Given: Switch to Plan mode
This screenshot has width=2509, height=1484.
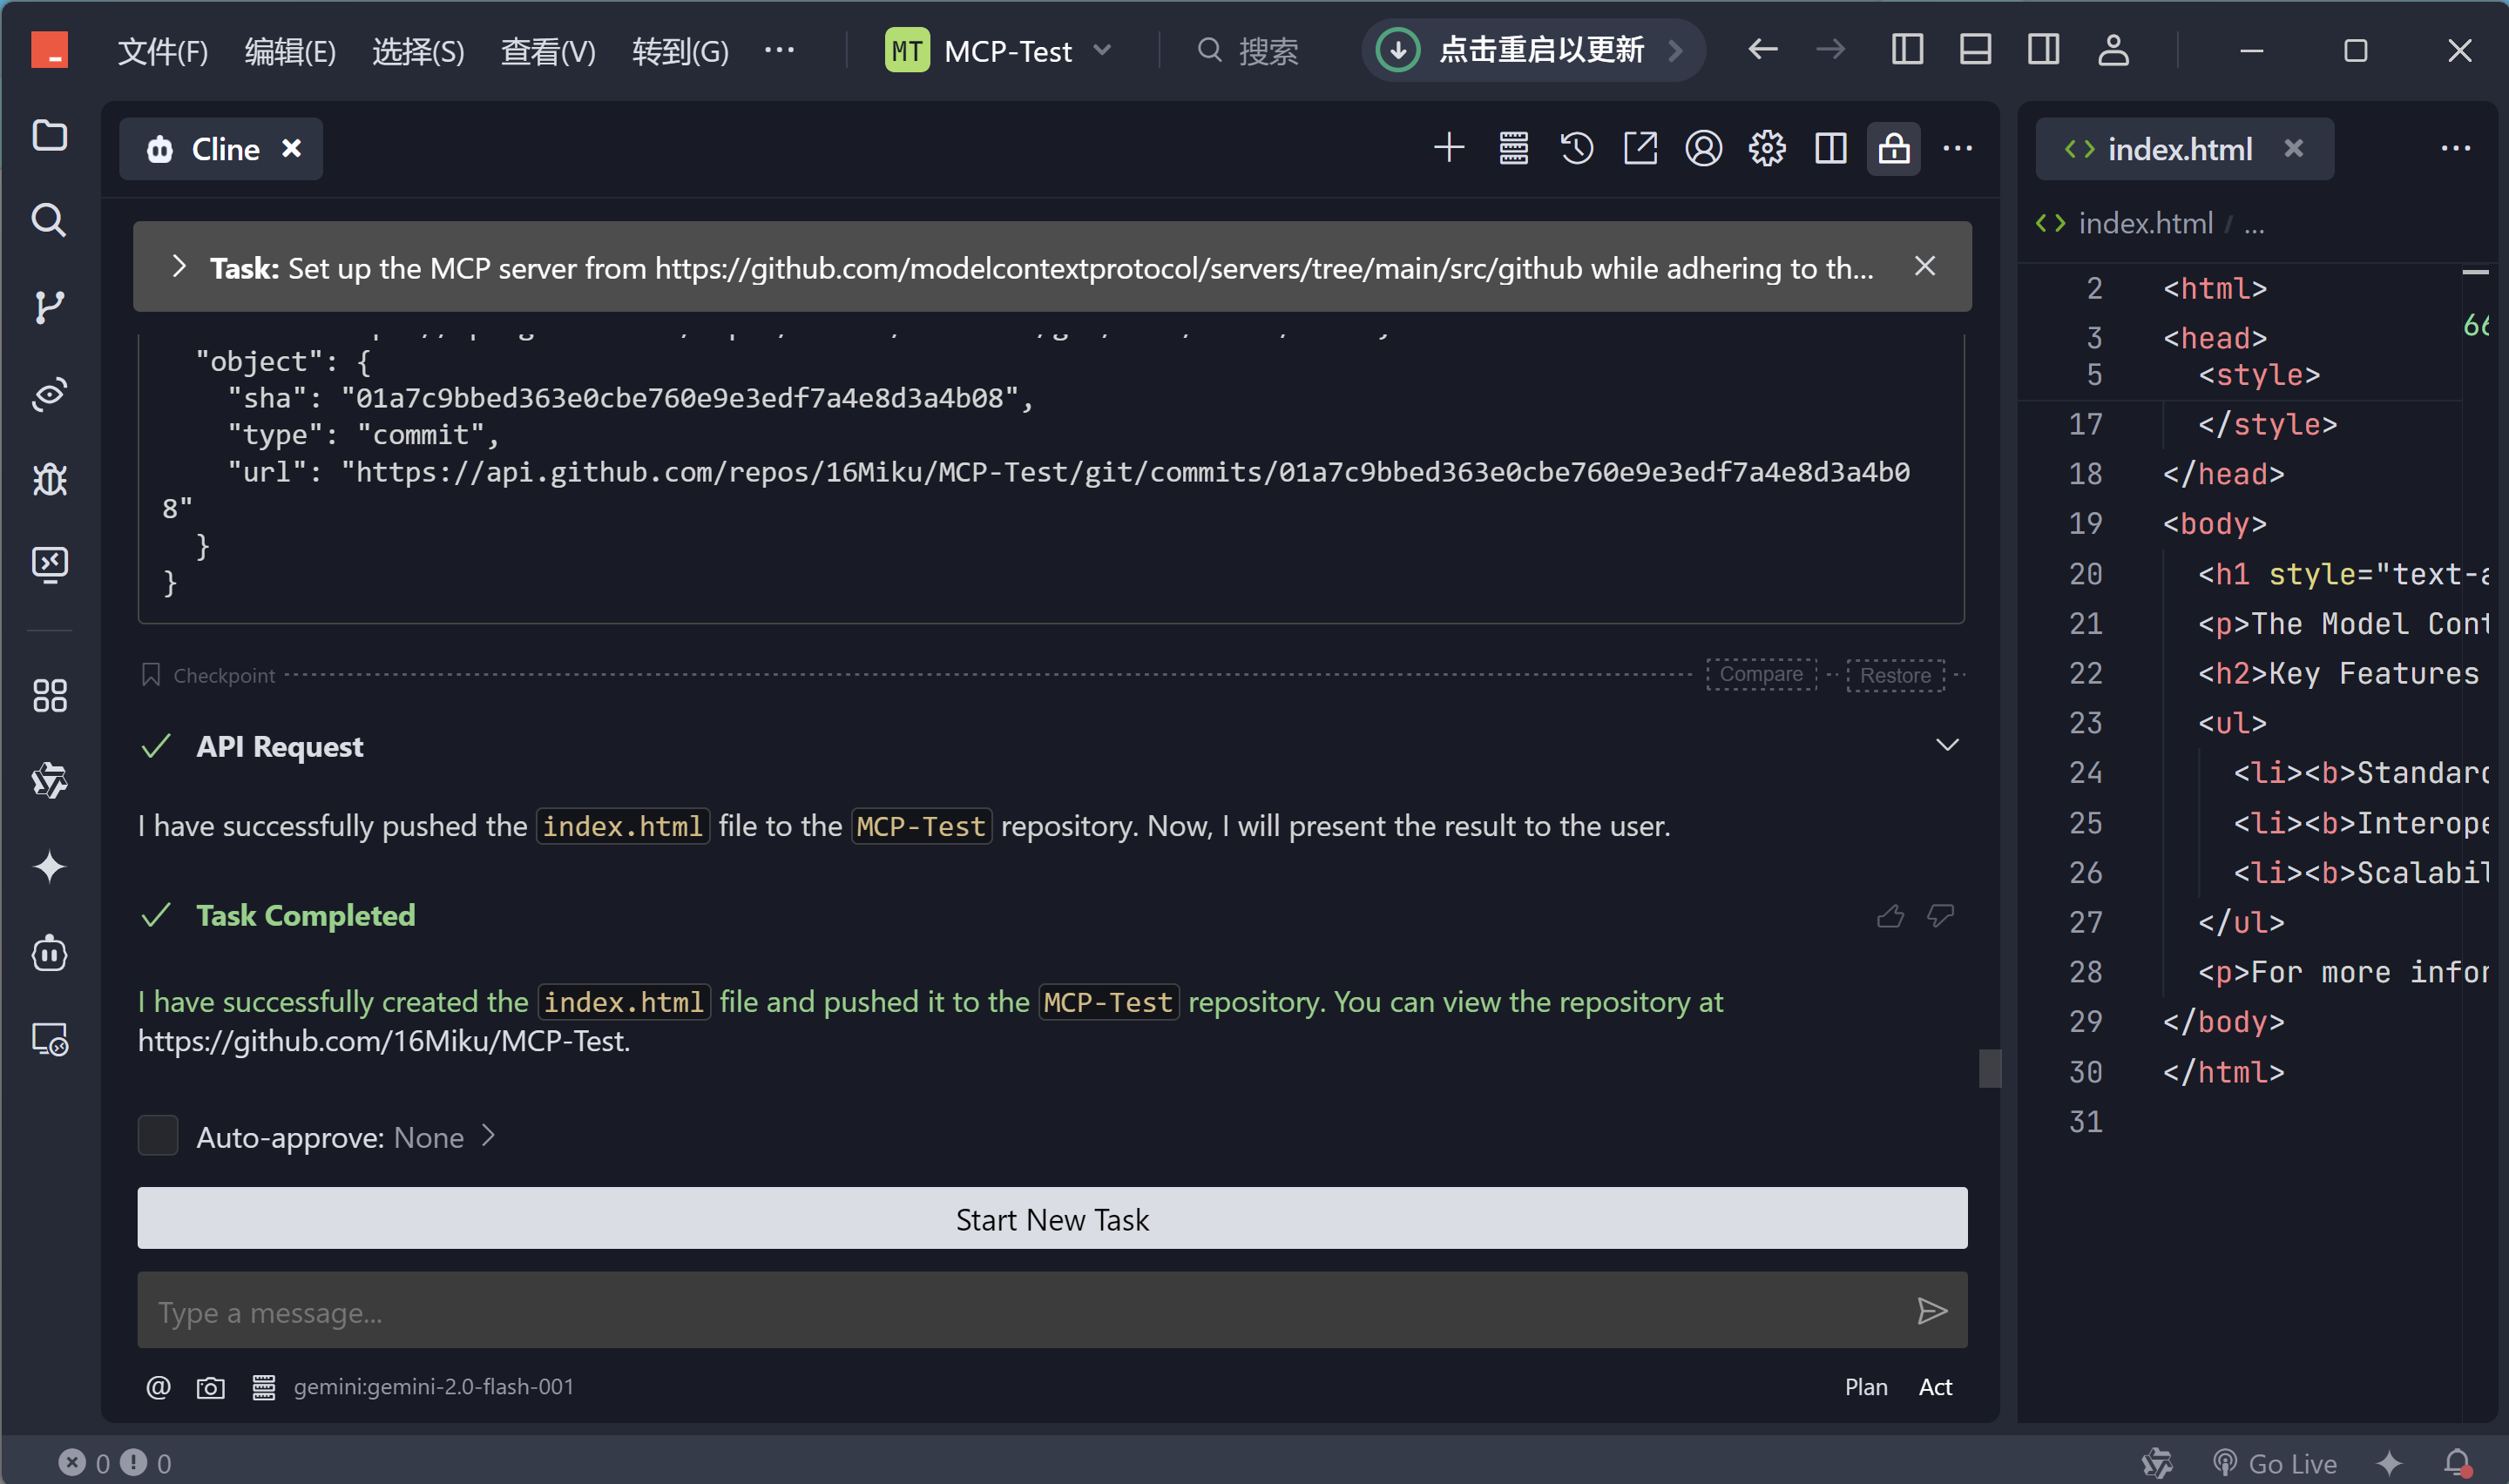Looking at the screenshot, I should 1865,1387.
